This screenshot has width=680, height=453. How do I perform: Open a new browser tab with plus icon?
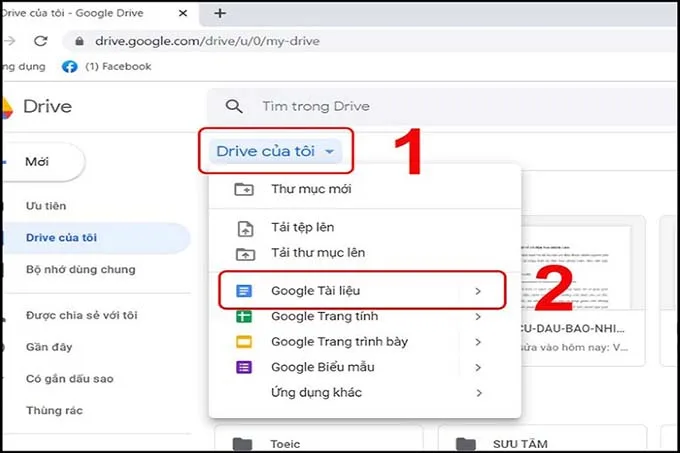point(220,13)
